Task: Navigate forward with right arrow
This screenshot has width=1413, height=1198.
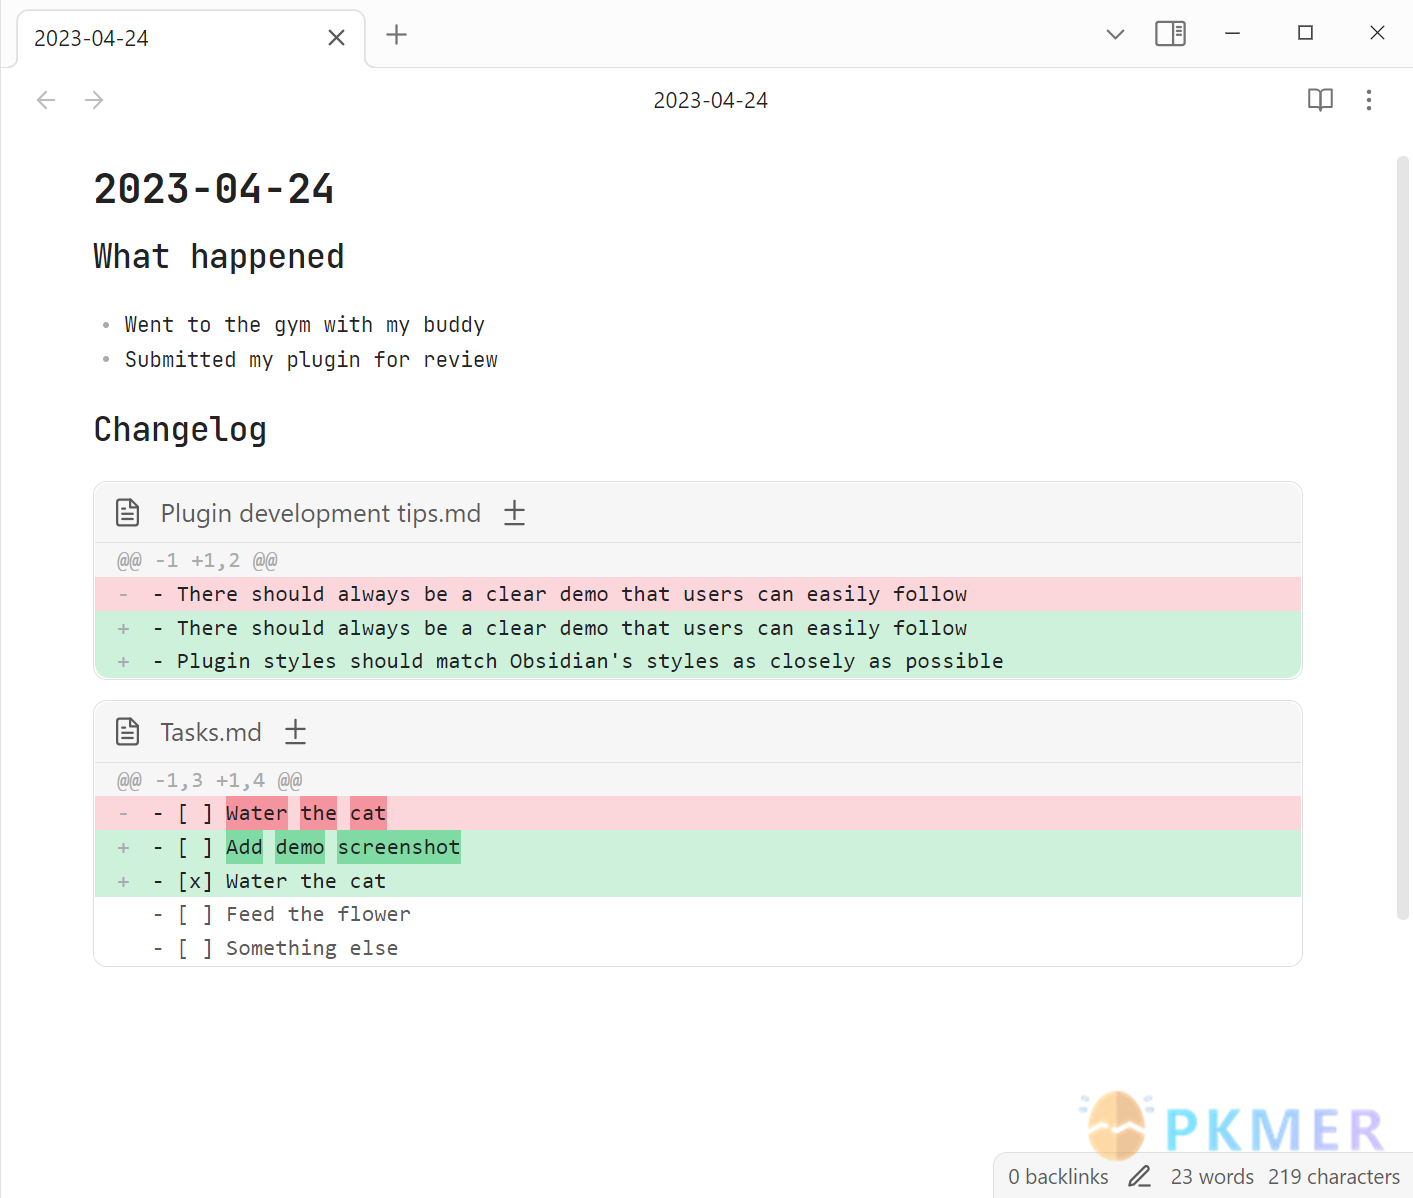Action: pos(94,100)
